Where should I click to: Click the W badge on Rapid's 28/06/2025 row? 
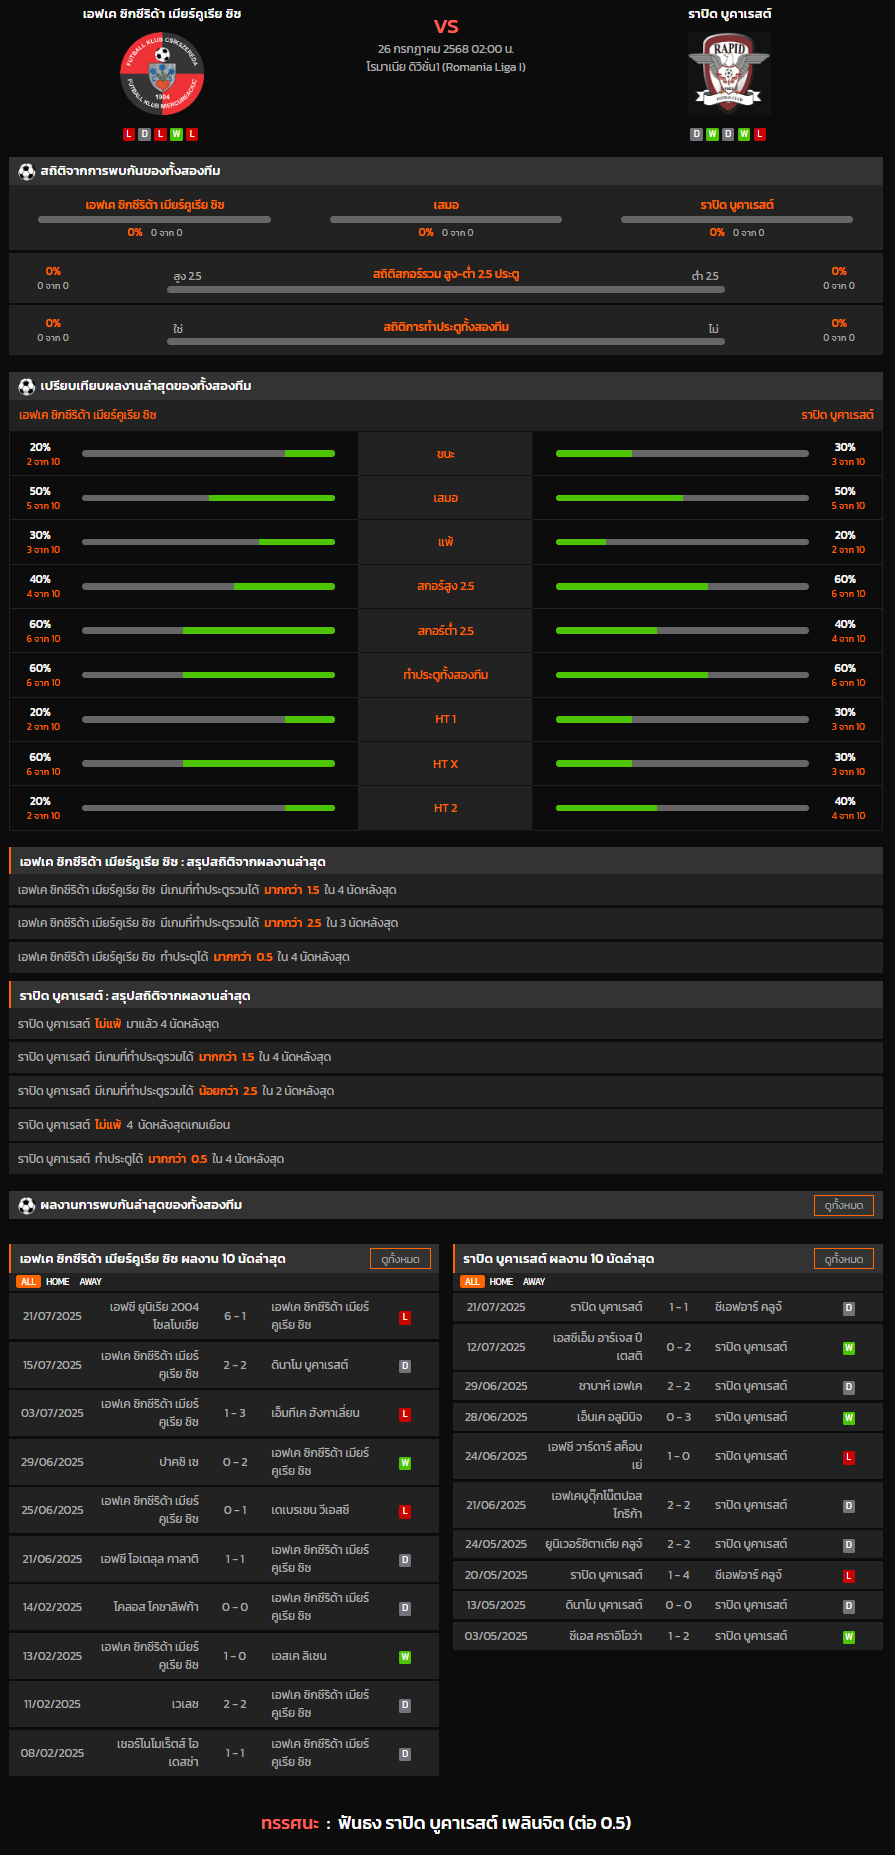[x=849, y=1418]
